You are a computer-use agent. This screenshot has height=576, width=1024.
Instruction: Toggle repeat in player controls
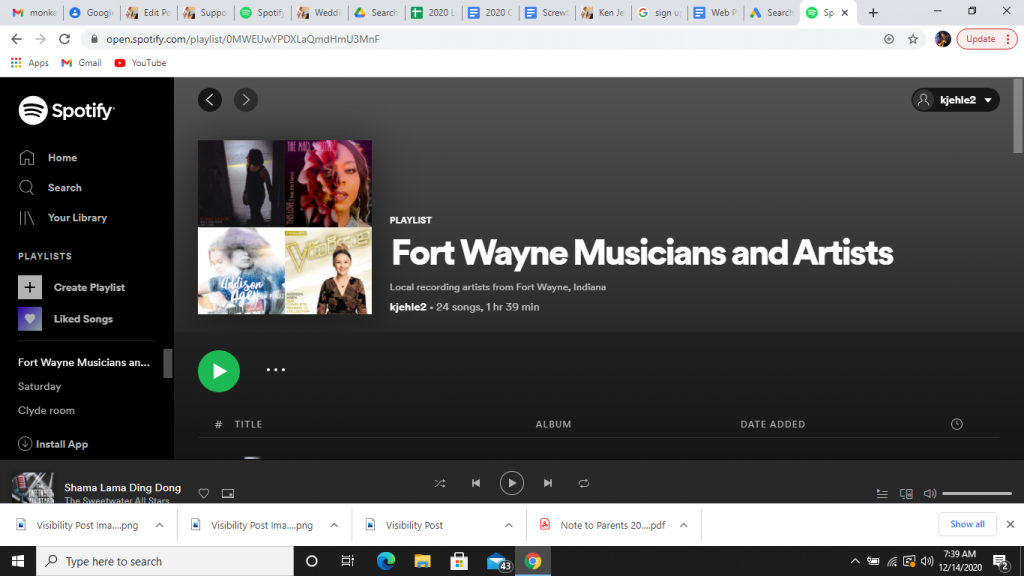point(584,483)
